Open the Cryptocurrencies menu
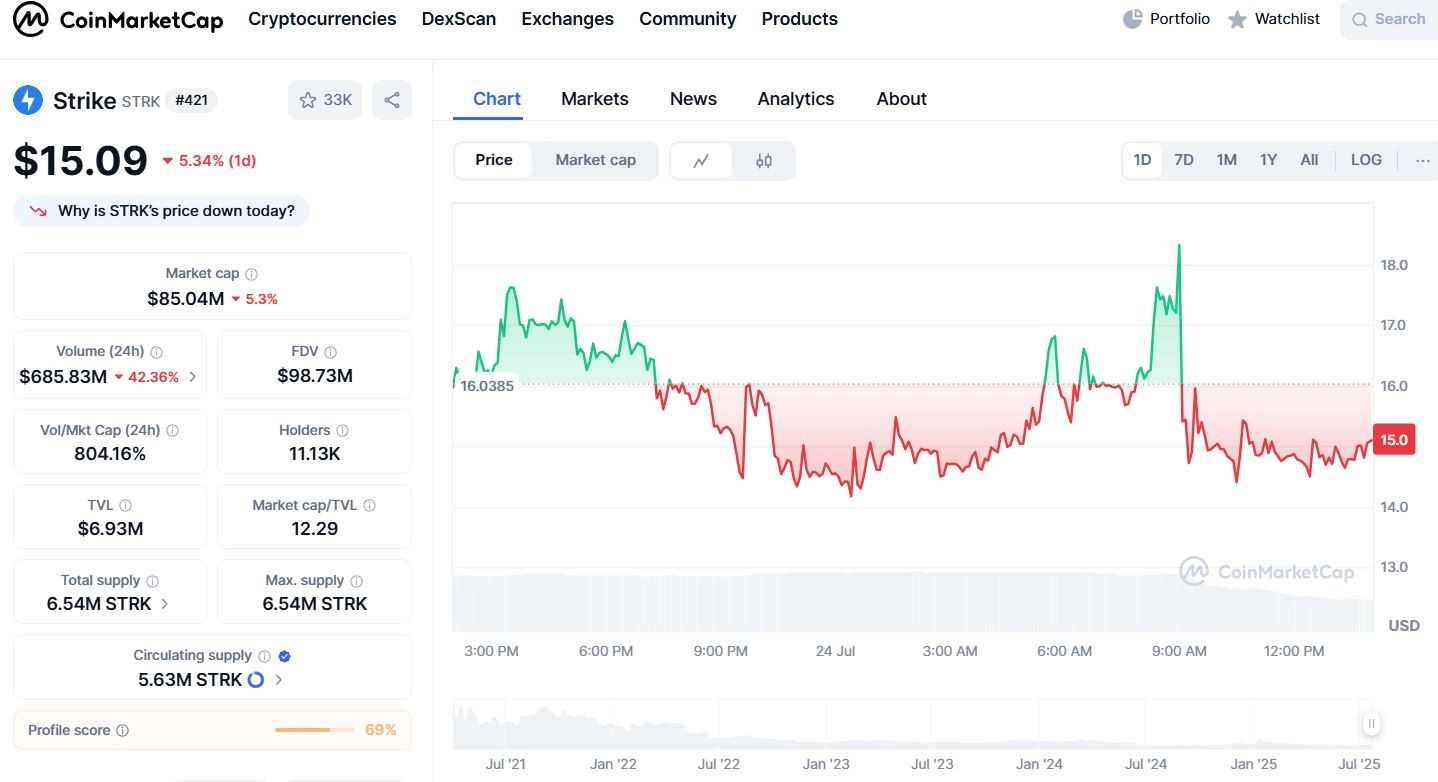The height and width of the screenshot is (782, 1438). tap(322, 19)
